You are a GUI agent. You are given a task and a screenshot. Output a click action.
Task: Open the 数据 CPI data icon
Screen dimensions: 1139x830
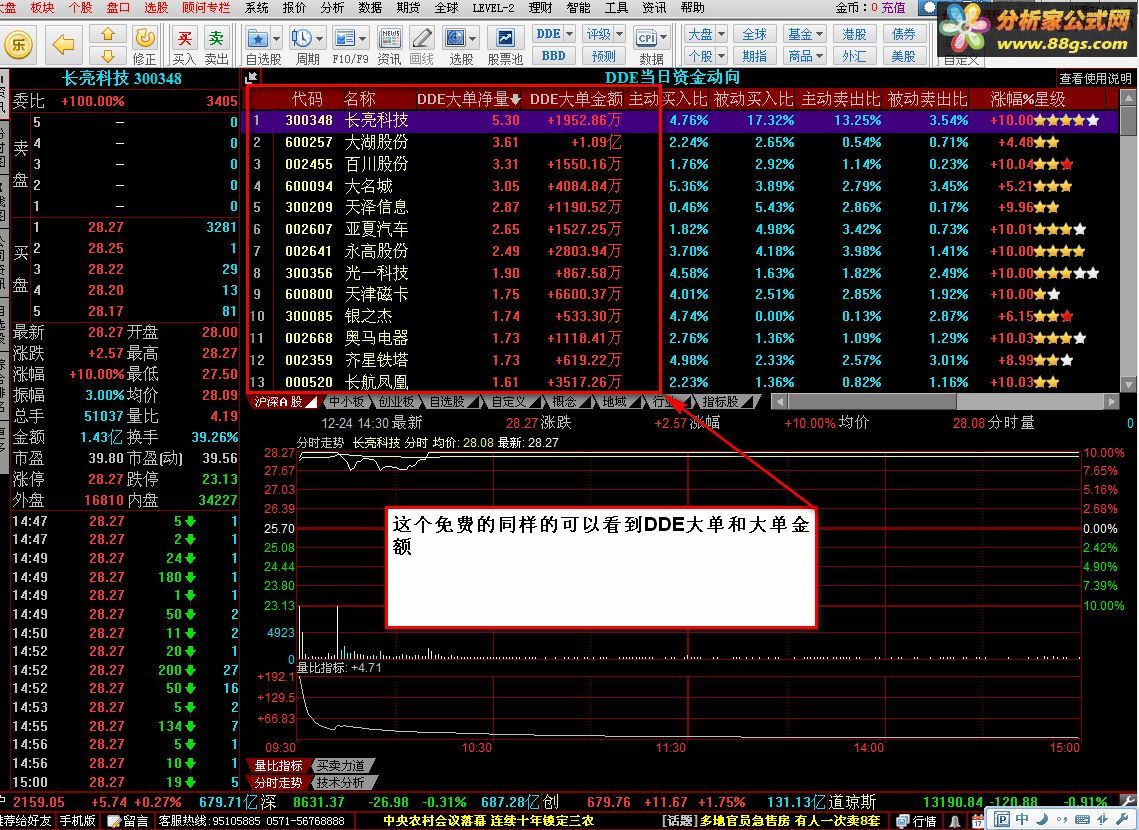coord(646,38)
